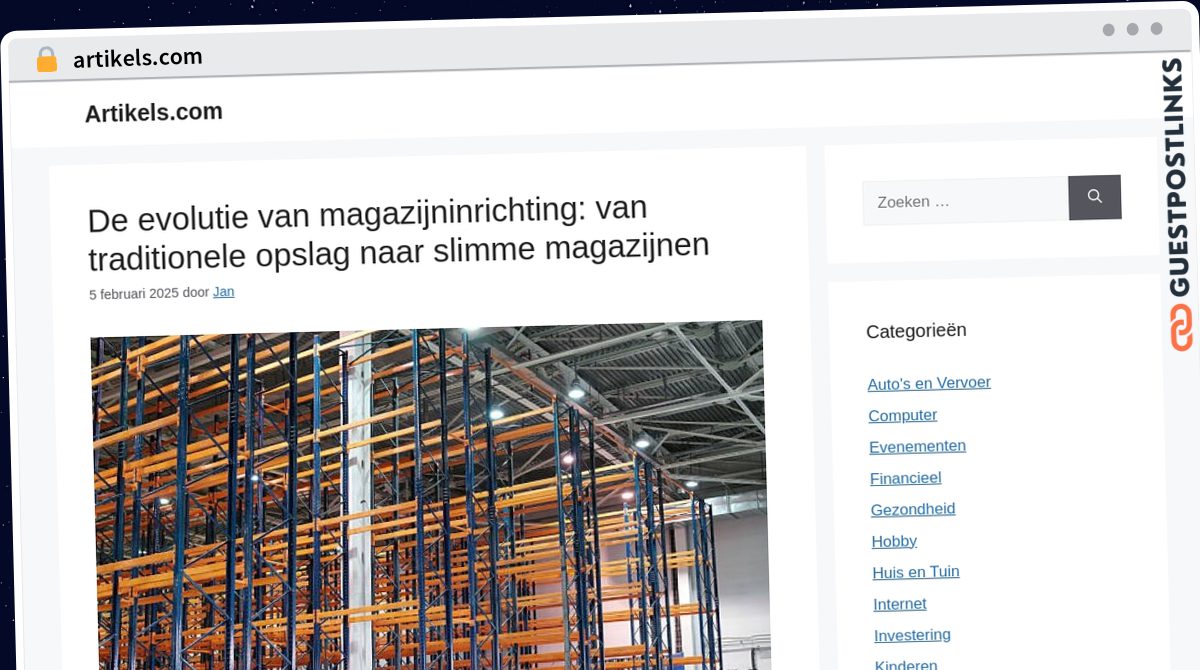
Task: Visit the Gezondheid category
Action: click(913, 509)
